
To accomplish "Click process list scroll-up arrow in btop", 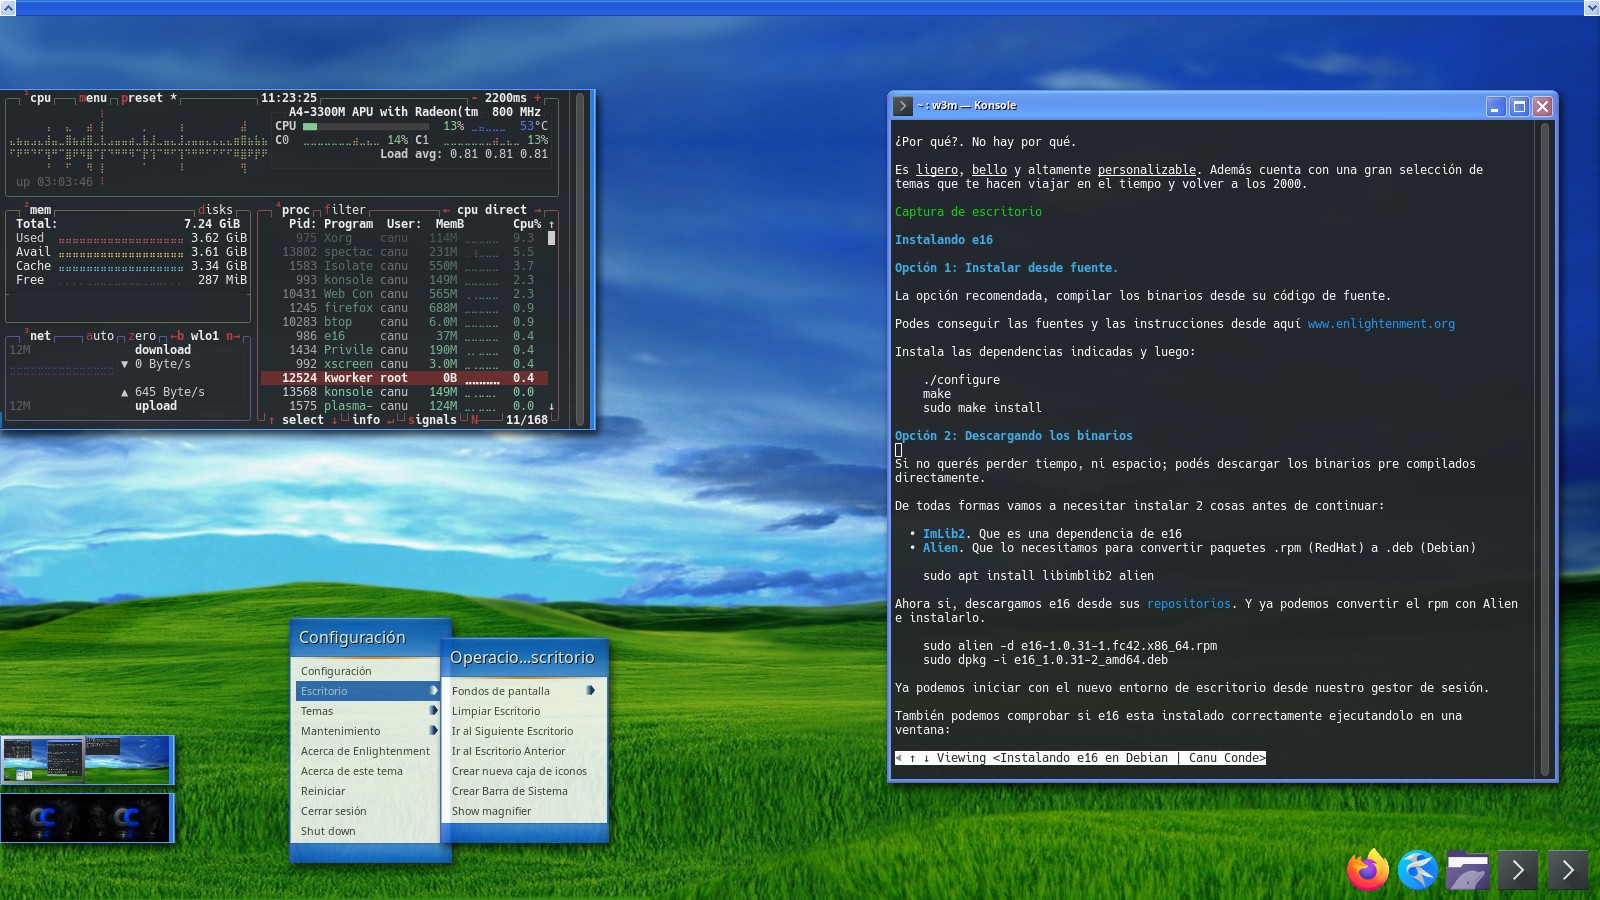I will pyautogui.click(x=551, y=224).
